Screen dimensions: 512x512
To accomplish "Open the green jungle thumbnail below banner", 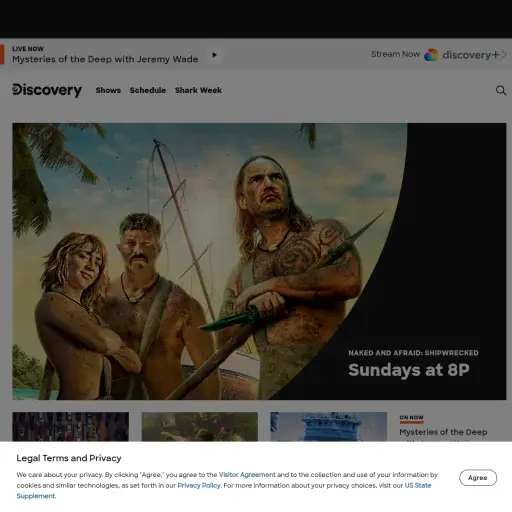I will (x=200, y=427).
